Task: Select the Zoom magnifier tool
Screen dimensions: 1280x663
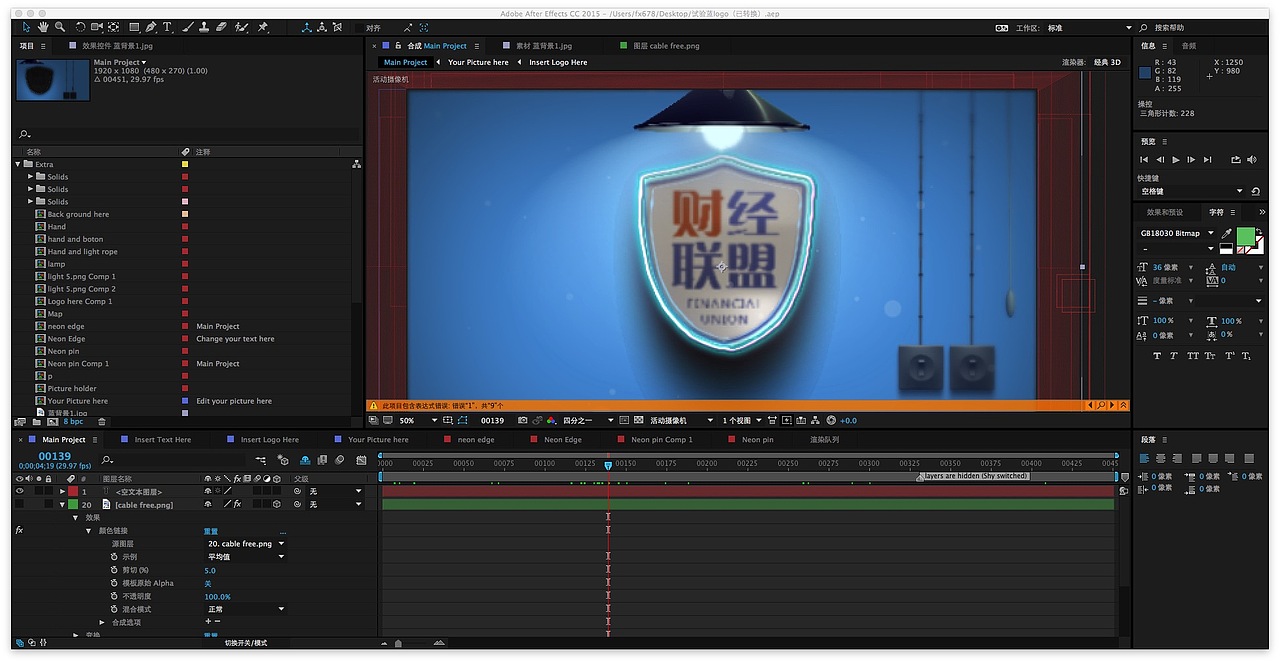Action: point(60,27)
